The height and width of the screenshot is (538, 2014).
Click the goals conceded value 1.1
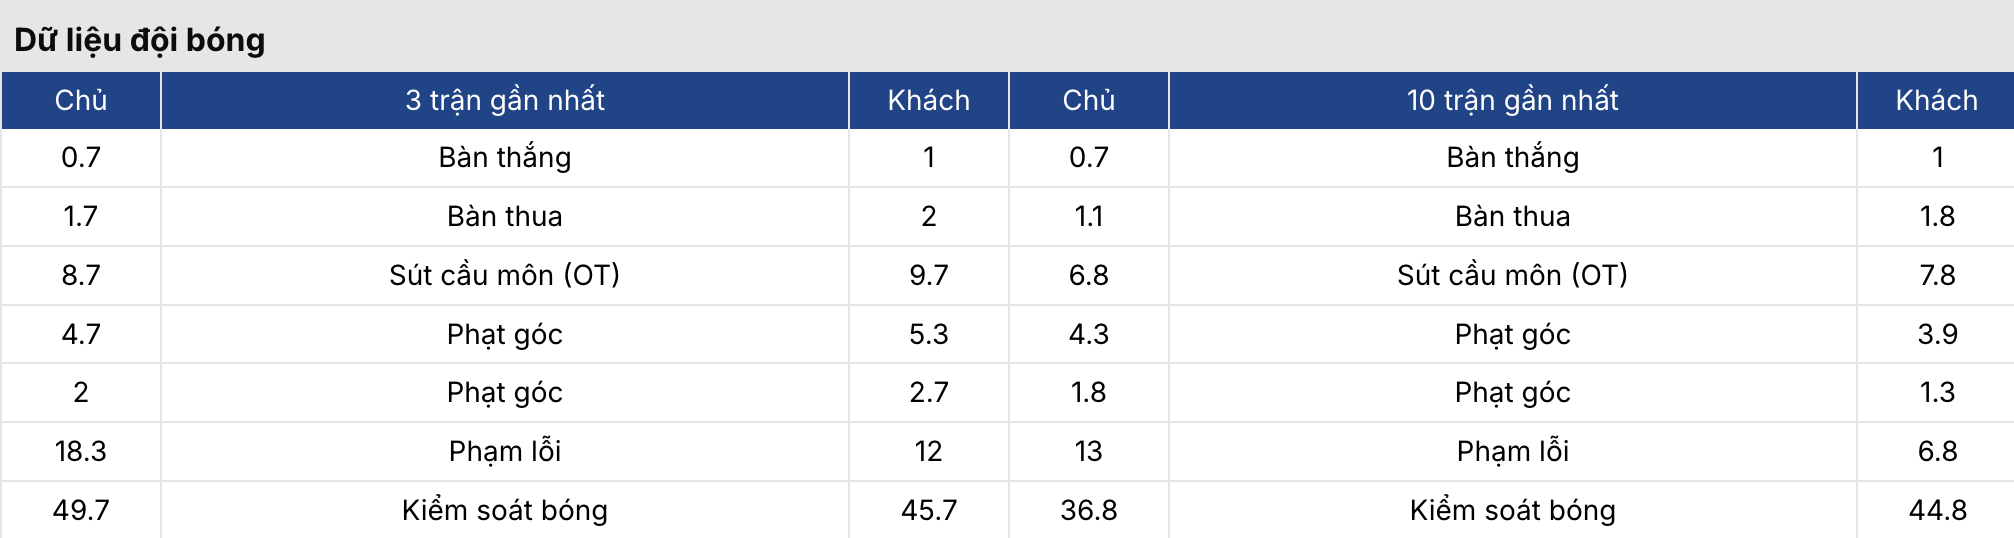click(x=1088, y=216)
